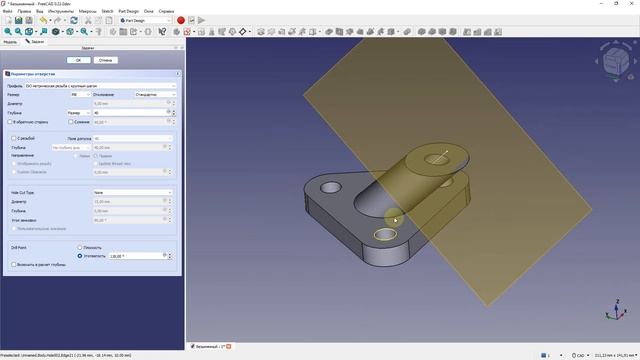This screenshot has width=640, height=360.
Task: Undo the last action
Action: coord(43,20)
